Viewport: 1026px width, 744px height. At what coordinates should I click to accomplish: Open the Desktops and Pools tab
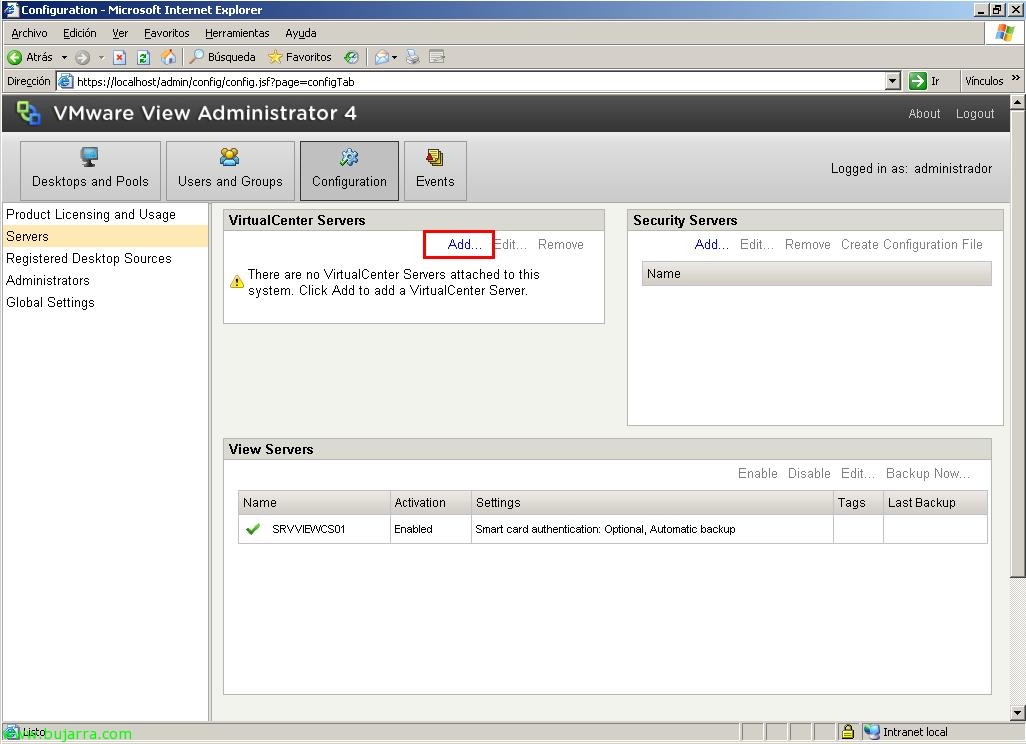tap(90, 171)
